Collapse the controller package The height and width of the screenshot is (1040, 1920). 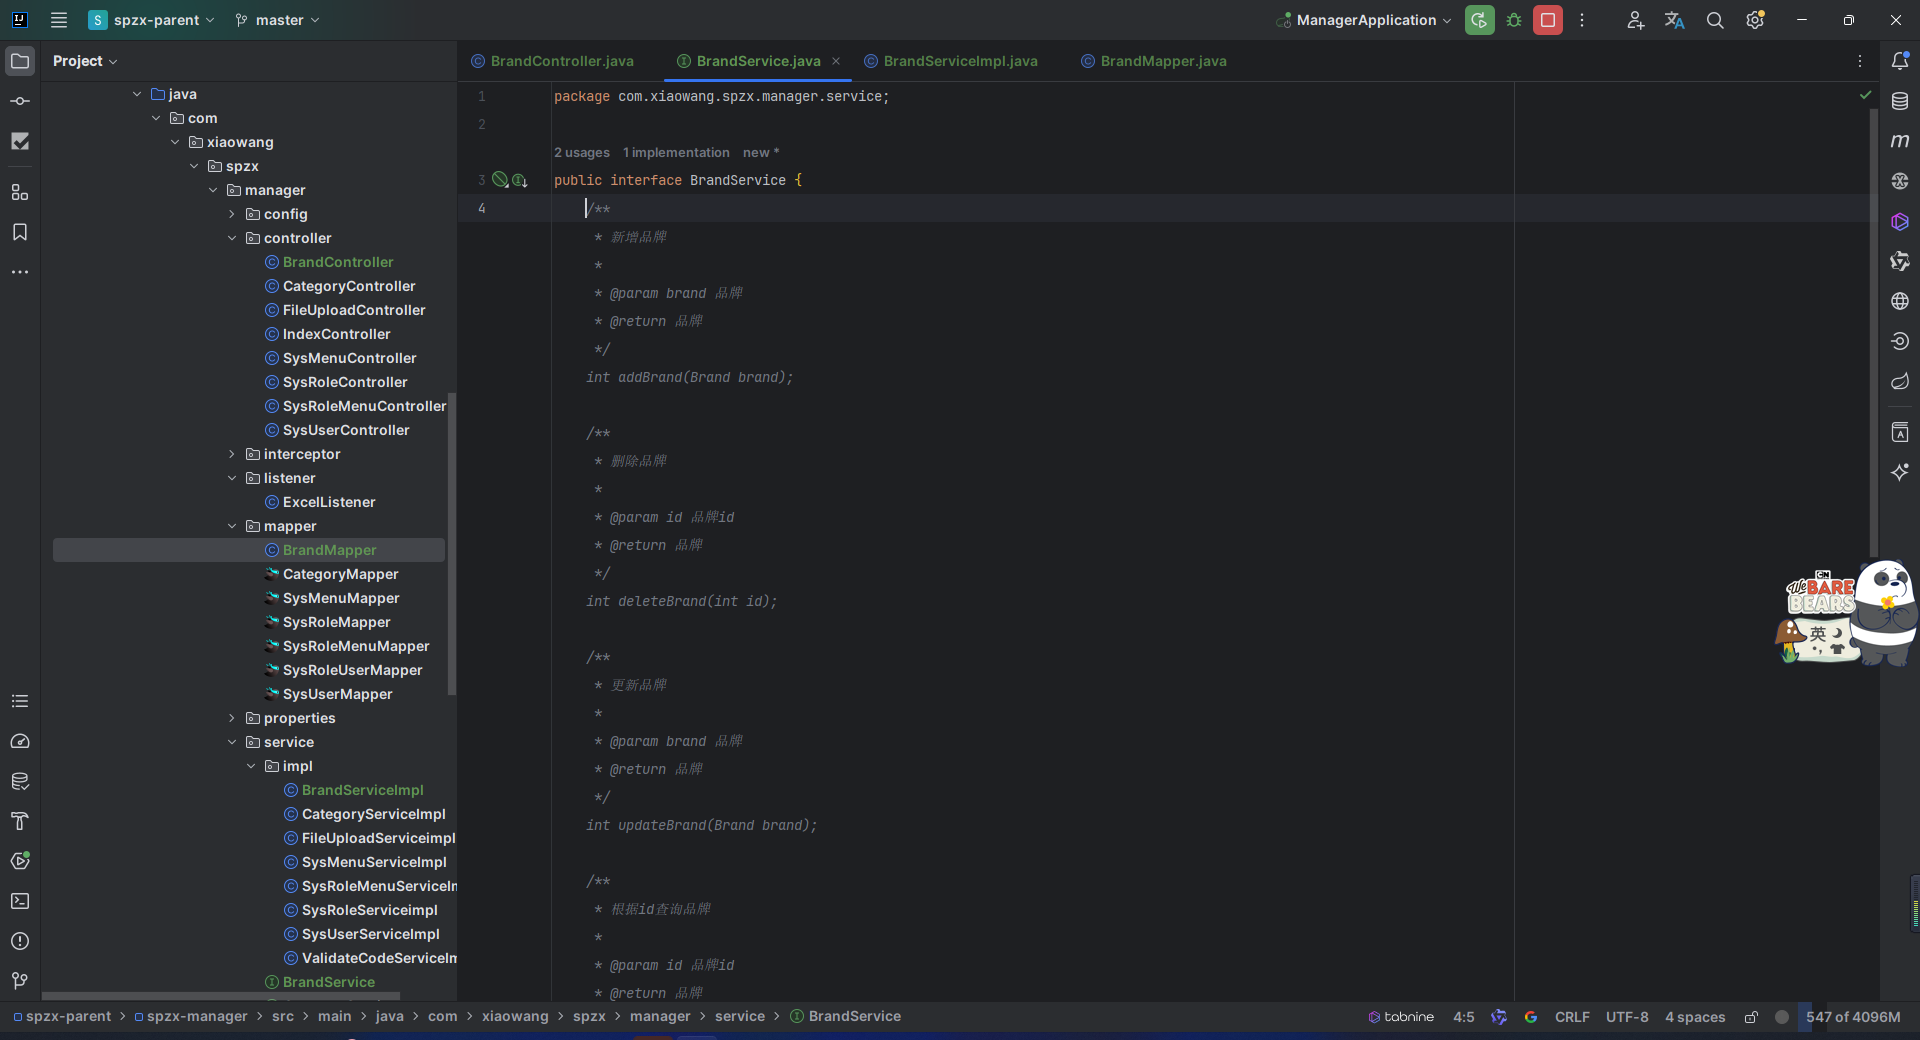tap(232, 238)
